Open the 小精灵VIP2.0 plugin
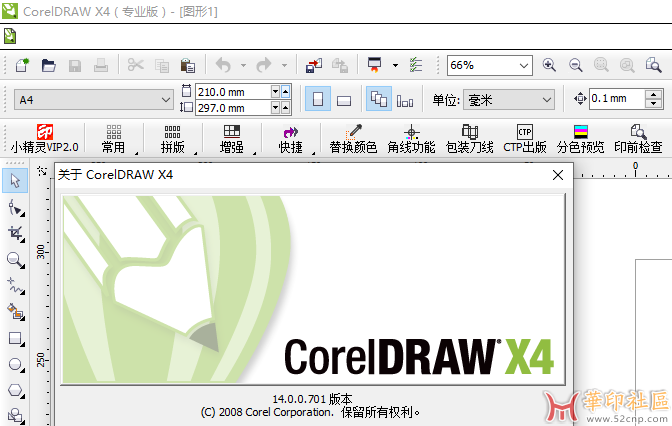 45,138
